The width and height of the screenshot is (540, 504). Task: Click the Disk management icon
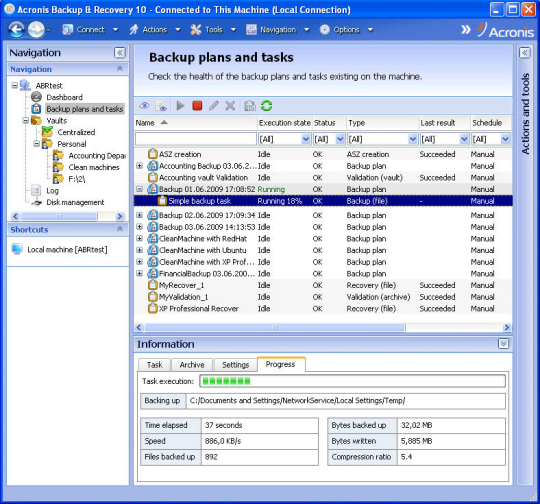point(37,202)
